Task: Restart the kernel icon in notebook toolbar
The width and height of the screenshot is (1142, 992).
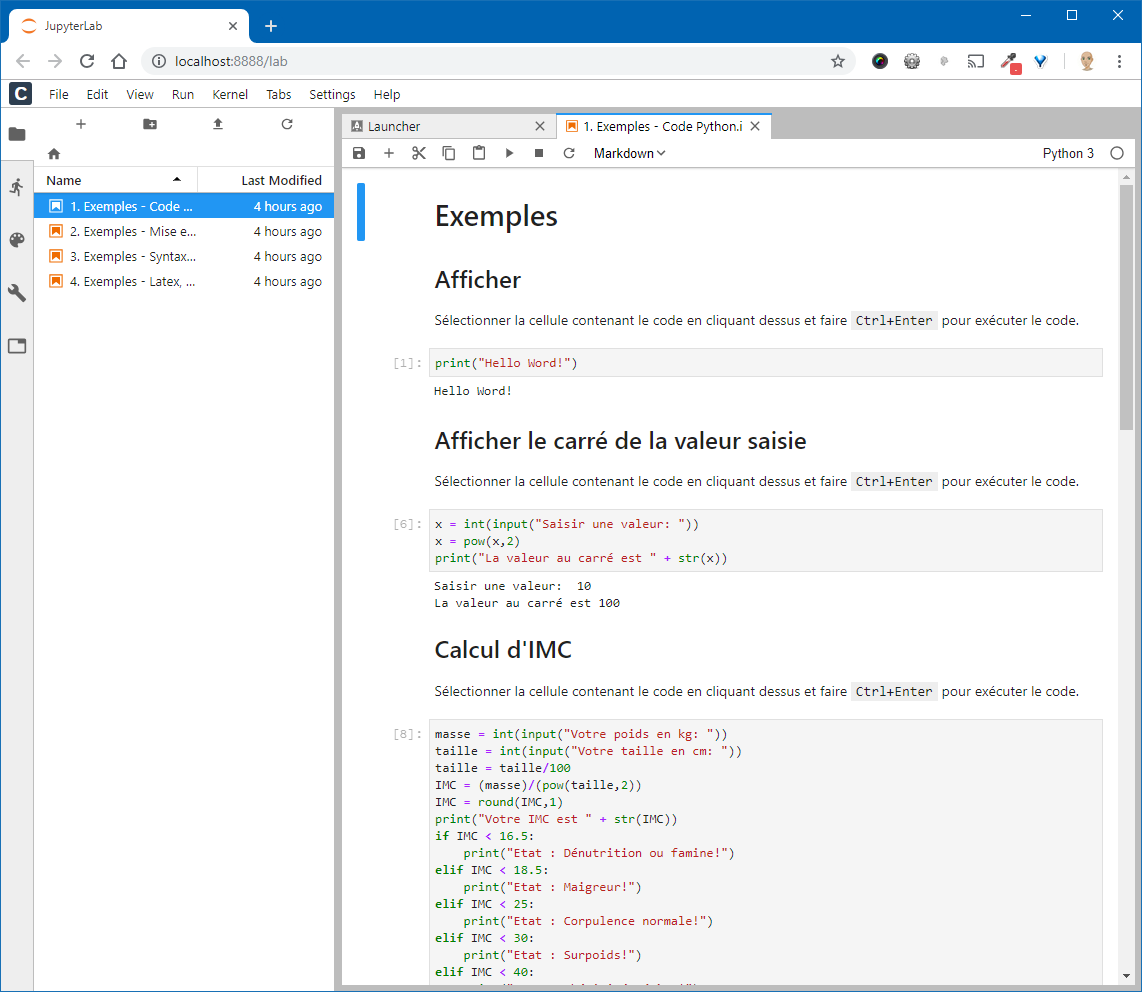Action: point(569,153)
